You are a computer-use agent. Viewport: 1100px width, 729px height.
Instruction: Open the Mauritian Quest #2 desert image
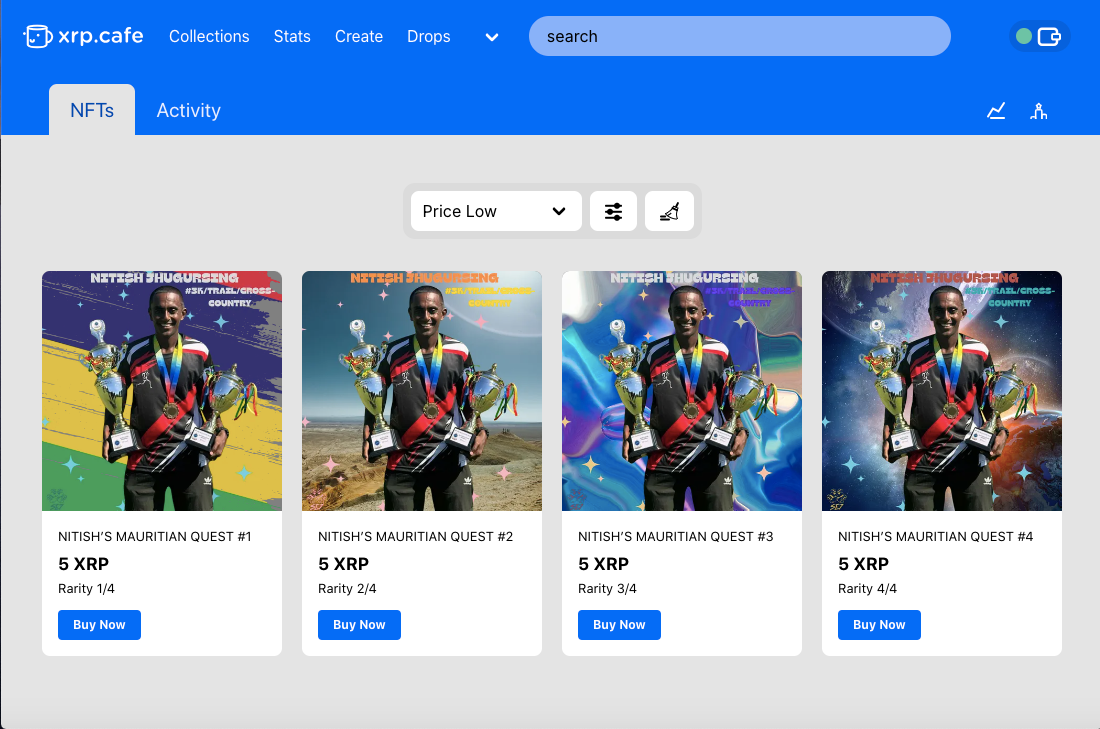[422, 391]
